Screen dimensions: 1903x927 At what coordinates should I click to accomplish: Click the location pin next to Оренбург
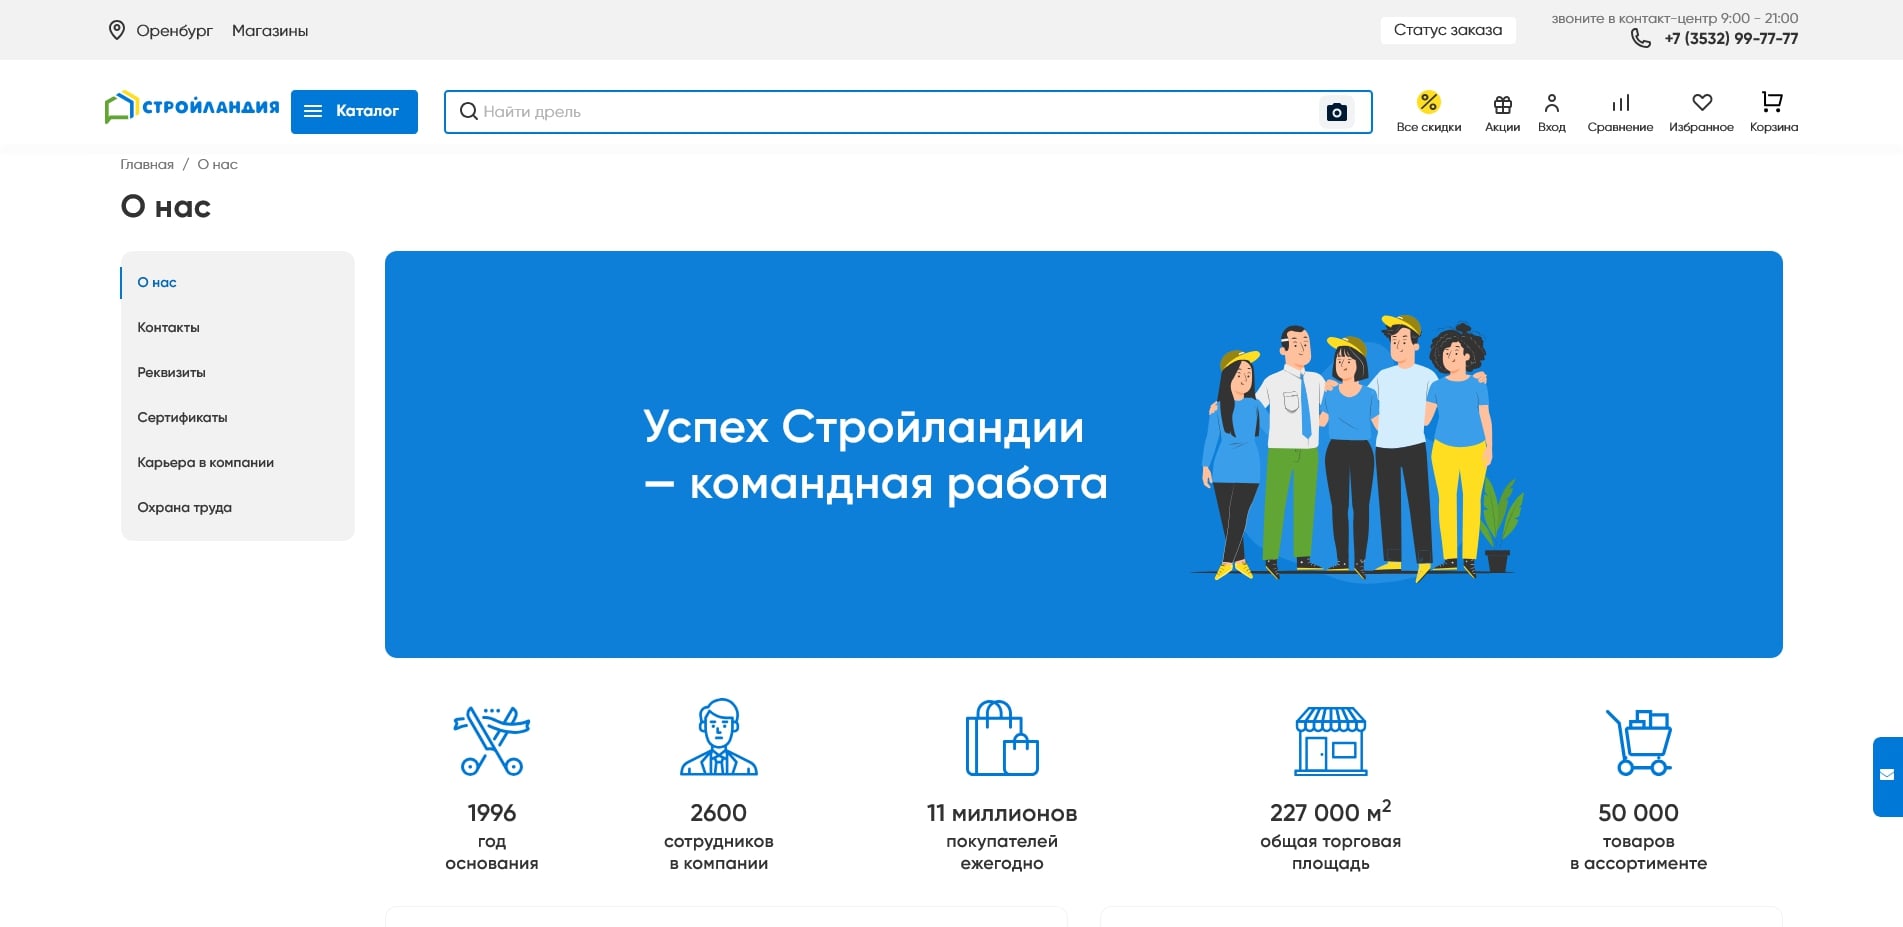click(x=117, y=30)
